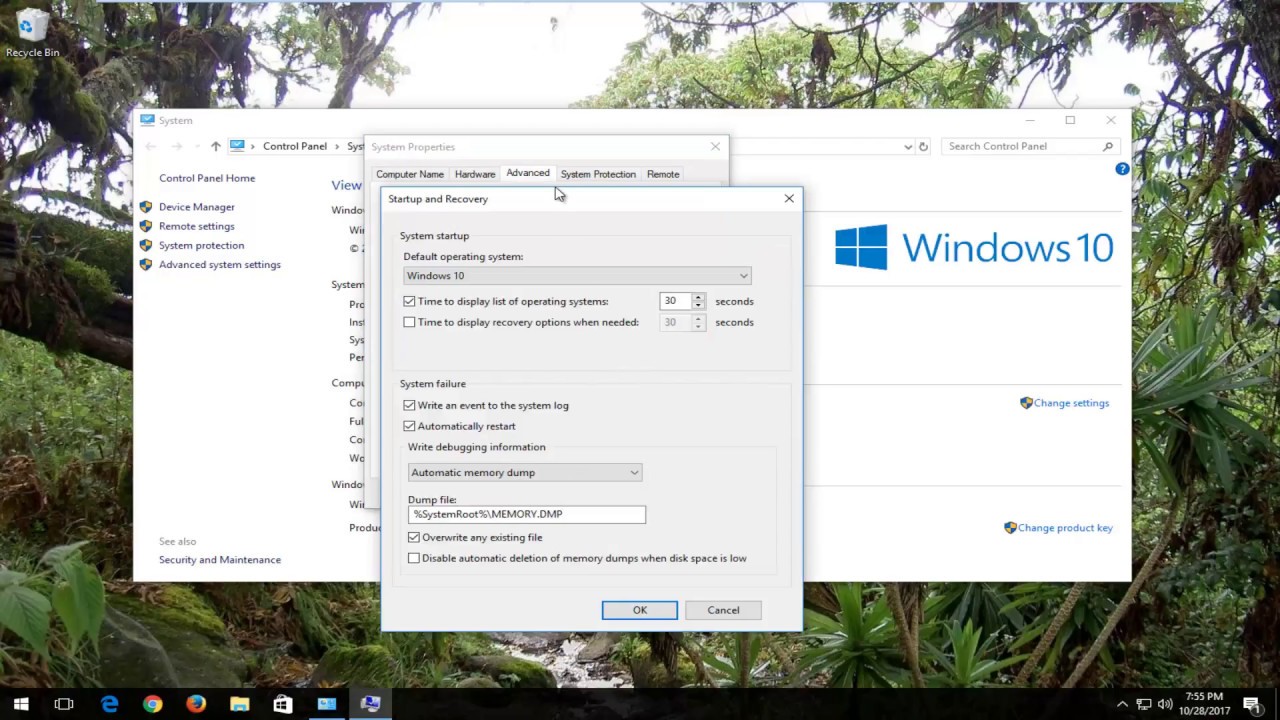Open the System protection link
Screen dimensions: 1280x720
click(201, 245)
